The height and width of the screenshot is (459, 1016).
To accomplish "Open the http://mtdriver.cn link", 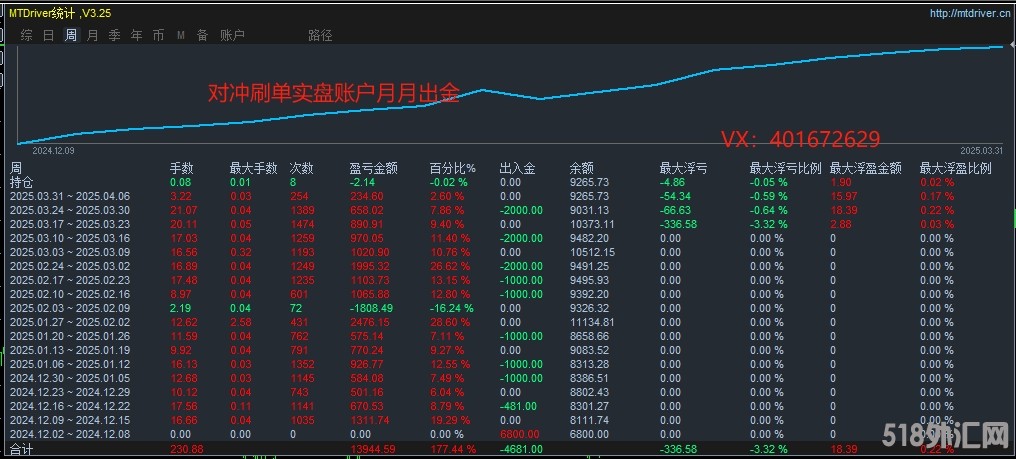I will [x=969, y=12].
